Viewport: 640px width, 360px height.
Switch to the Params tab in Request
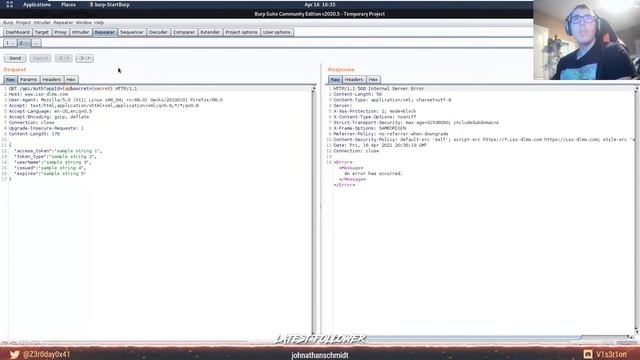click(29, 80)
